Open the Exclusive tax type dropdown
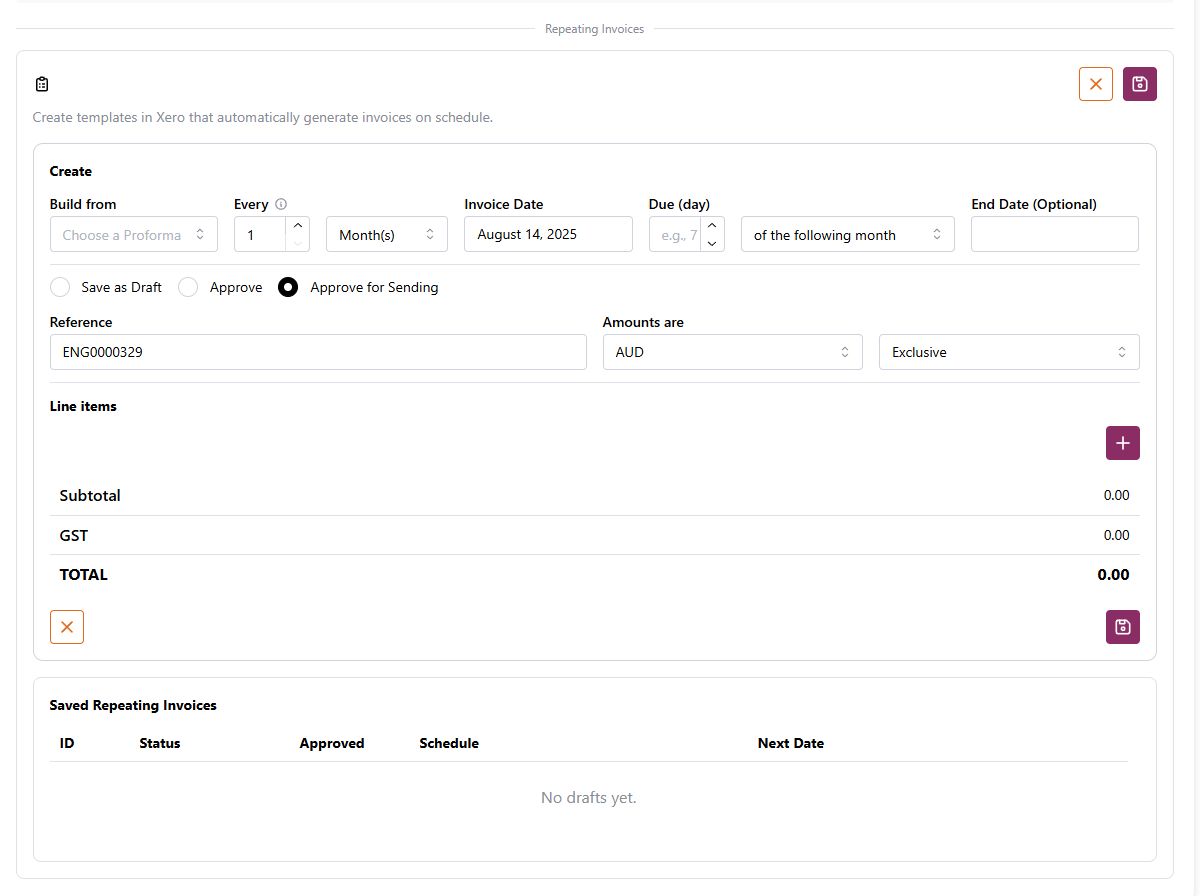The width and height of the screenshot is (1200, 896). coord(1008,352)
